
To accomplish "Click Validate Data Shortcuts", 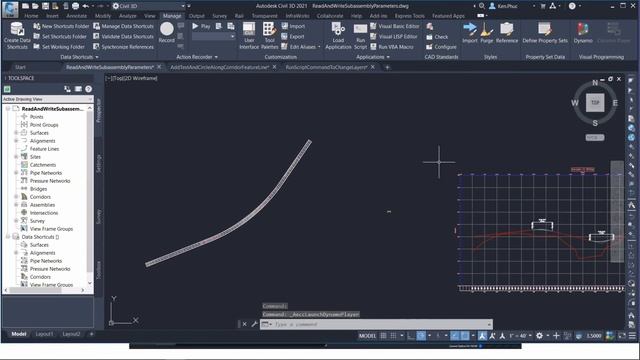I will point(123,36).
